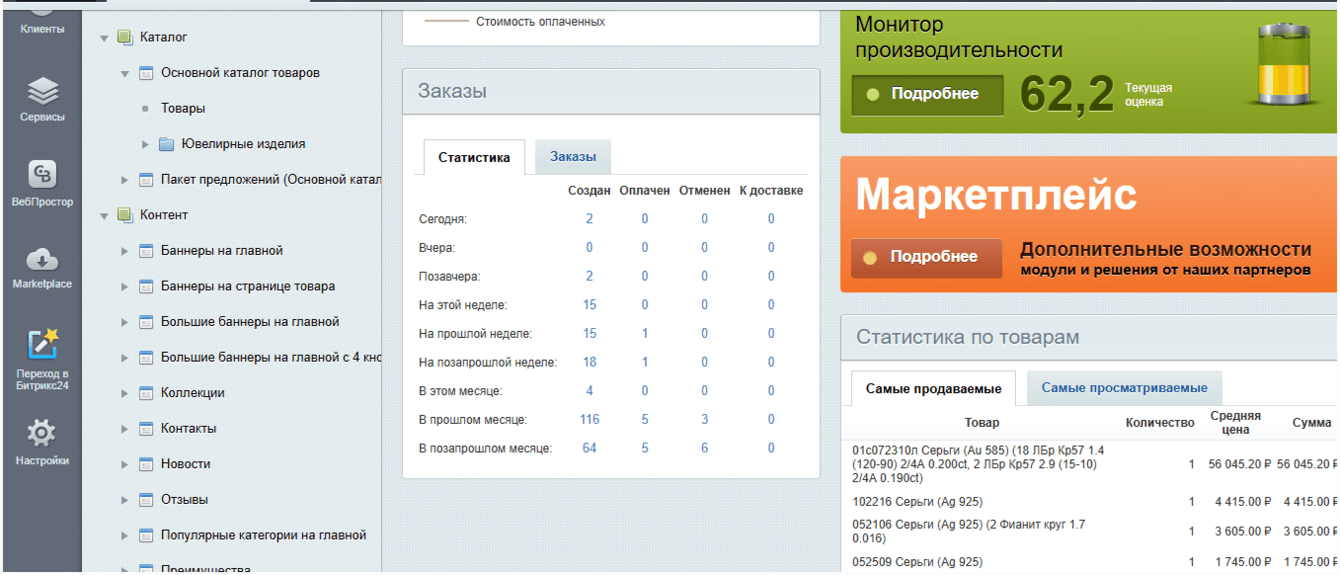Viewport: 1340px width, 575px height.
Task: Click the Коллекции list icon
Action: point(146,393)
